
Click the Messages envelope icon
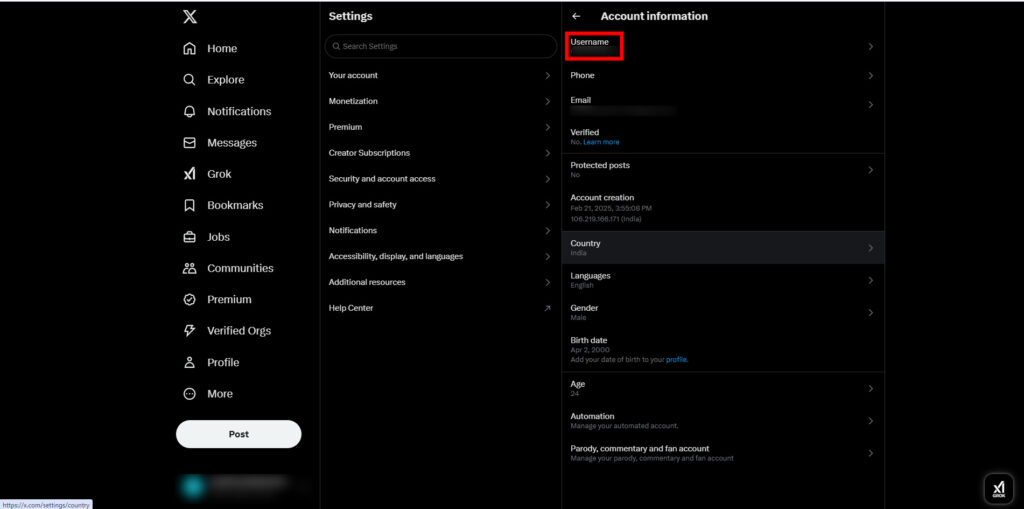tap(189, 142)
